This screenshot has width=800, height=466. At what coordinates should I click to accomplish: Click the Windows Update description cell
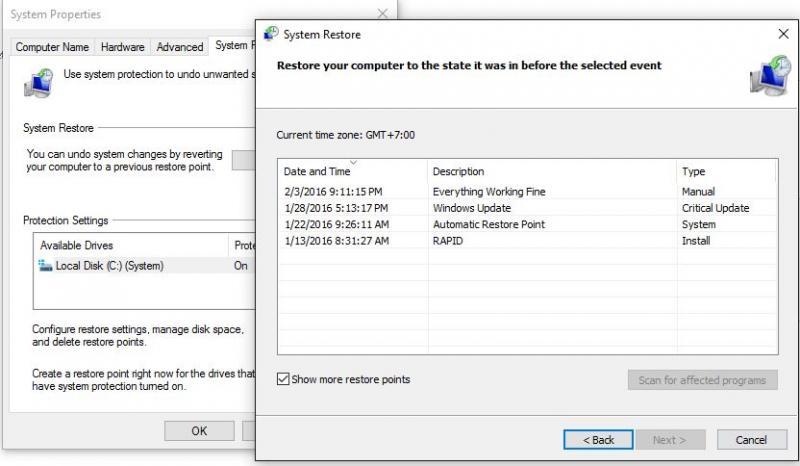click(x=471, y=208)
